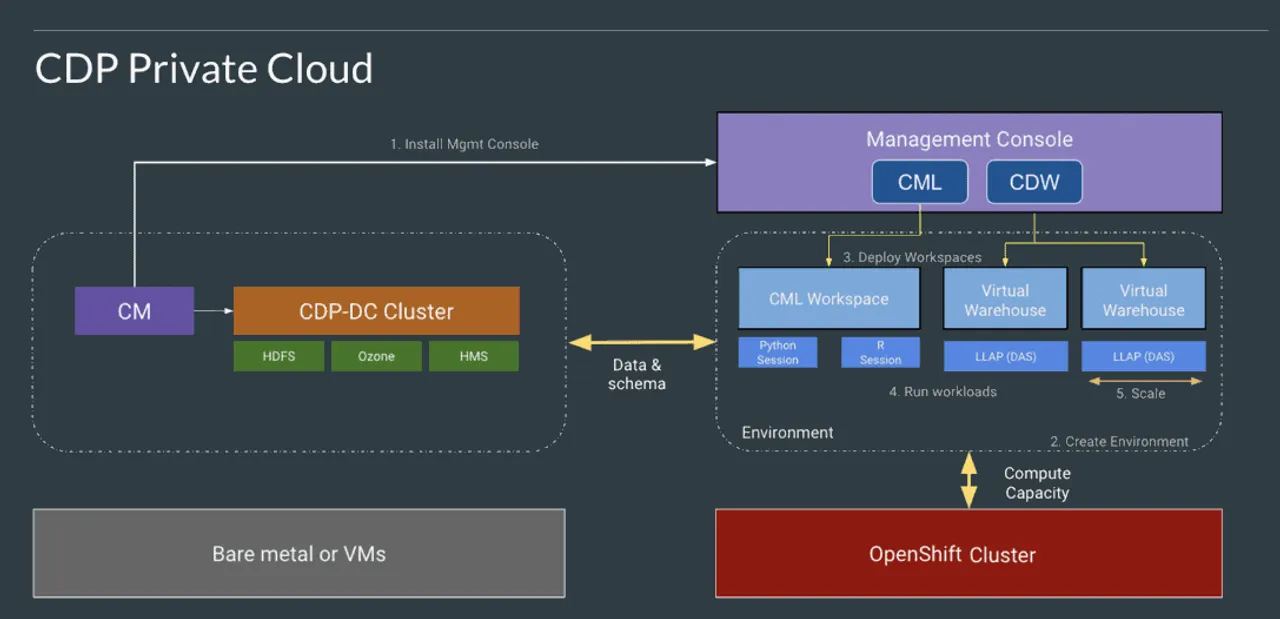1280x619 pixels.
Task: Click the '5. Scale' label
Action: coord(1141,393)
